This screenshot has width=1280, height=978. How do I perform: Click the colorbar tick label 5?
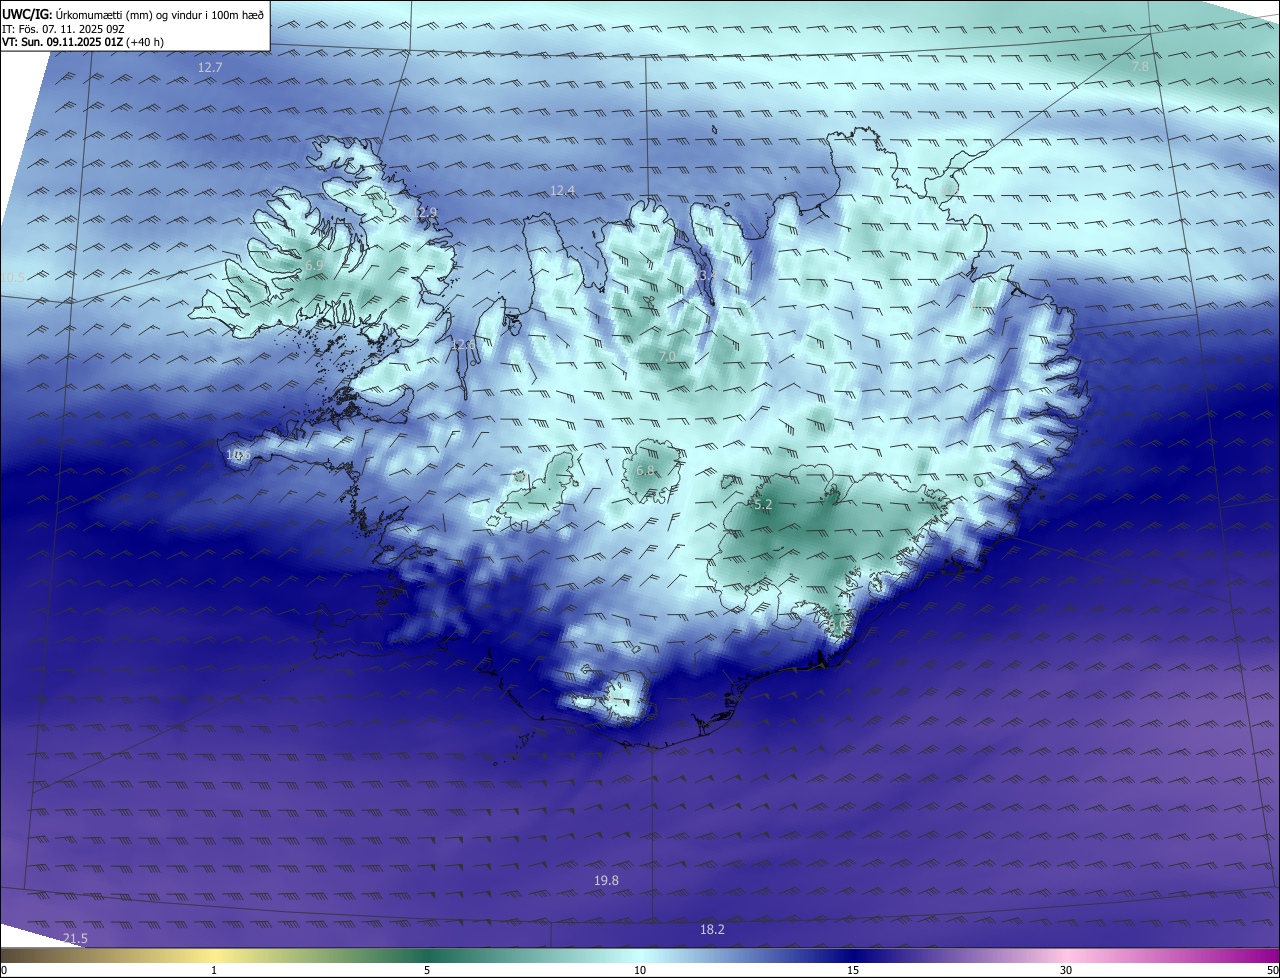click(x=427, y=970)
